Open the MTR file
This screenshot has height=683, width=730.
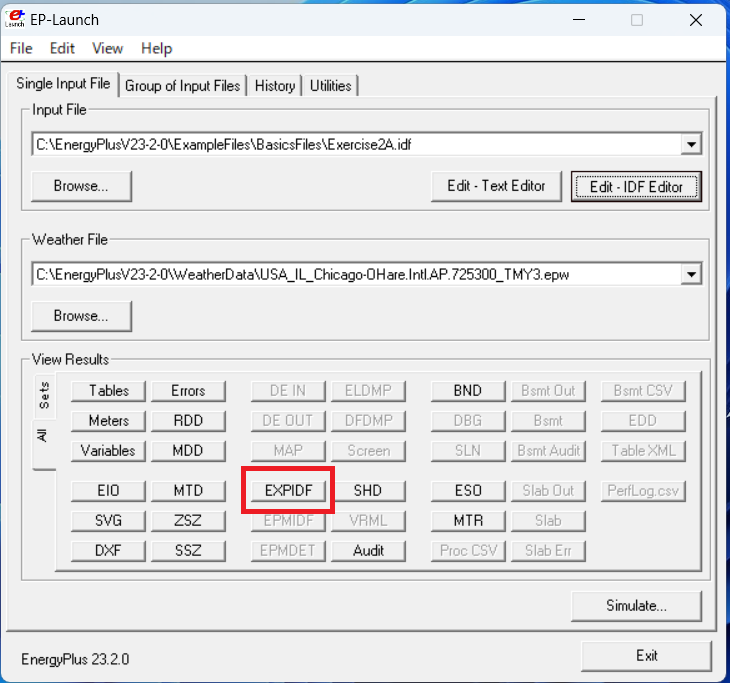click(x=468, y=521)
